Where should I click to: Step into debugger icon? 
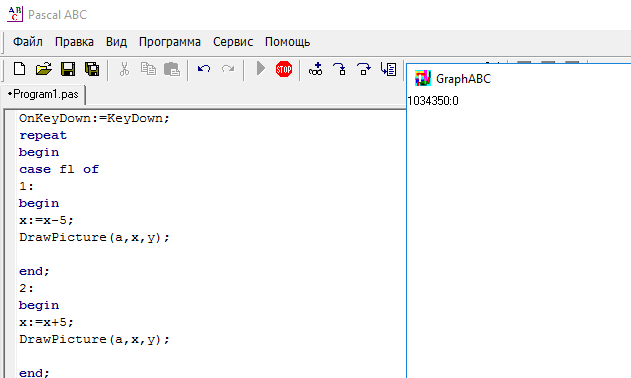(340, 69)
